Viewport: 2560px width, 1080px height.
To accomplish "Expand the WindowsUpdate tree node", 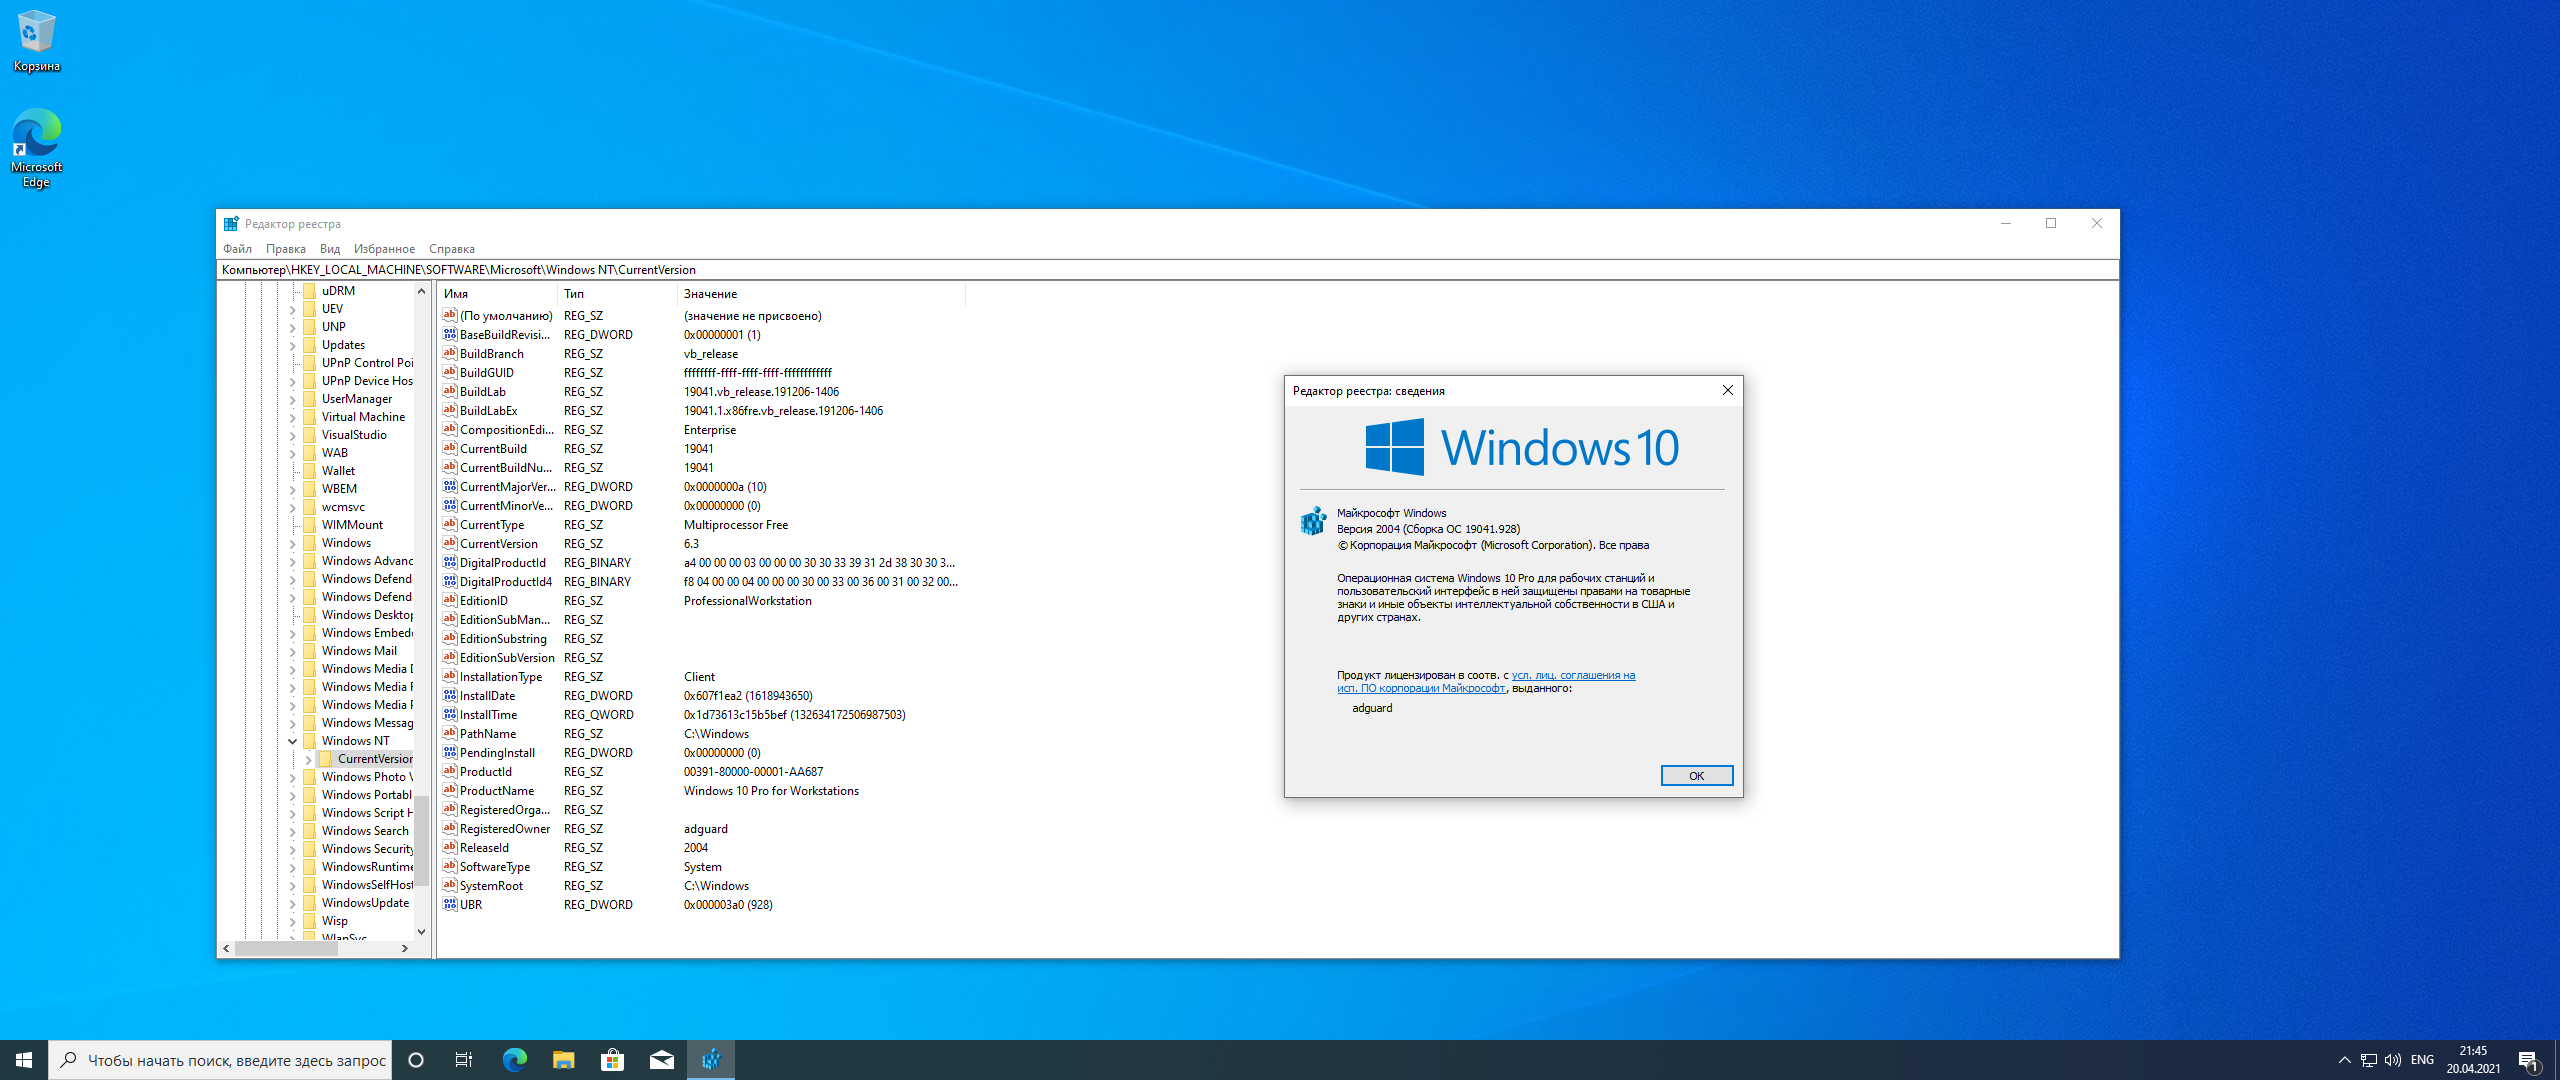I will pos(293,904).
